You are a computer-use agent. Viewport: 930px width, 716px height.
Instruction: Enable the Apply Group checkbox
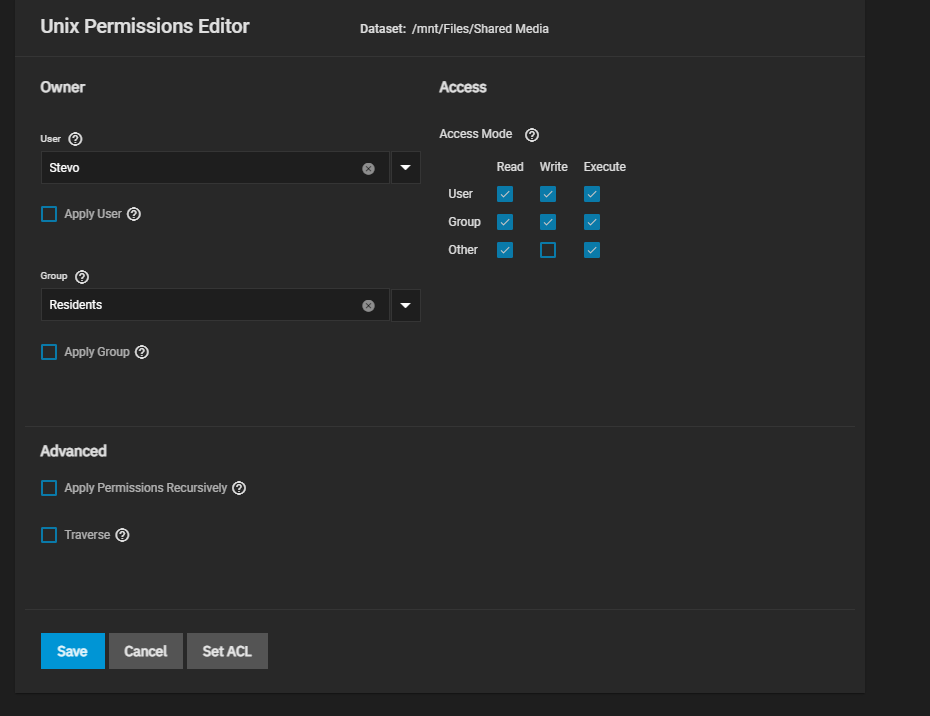(x=49, y=352)
